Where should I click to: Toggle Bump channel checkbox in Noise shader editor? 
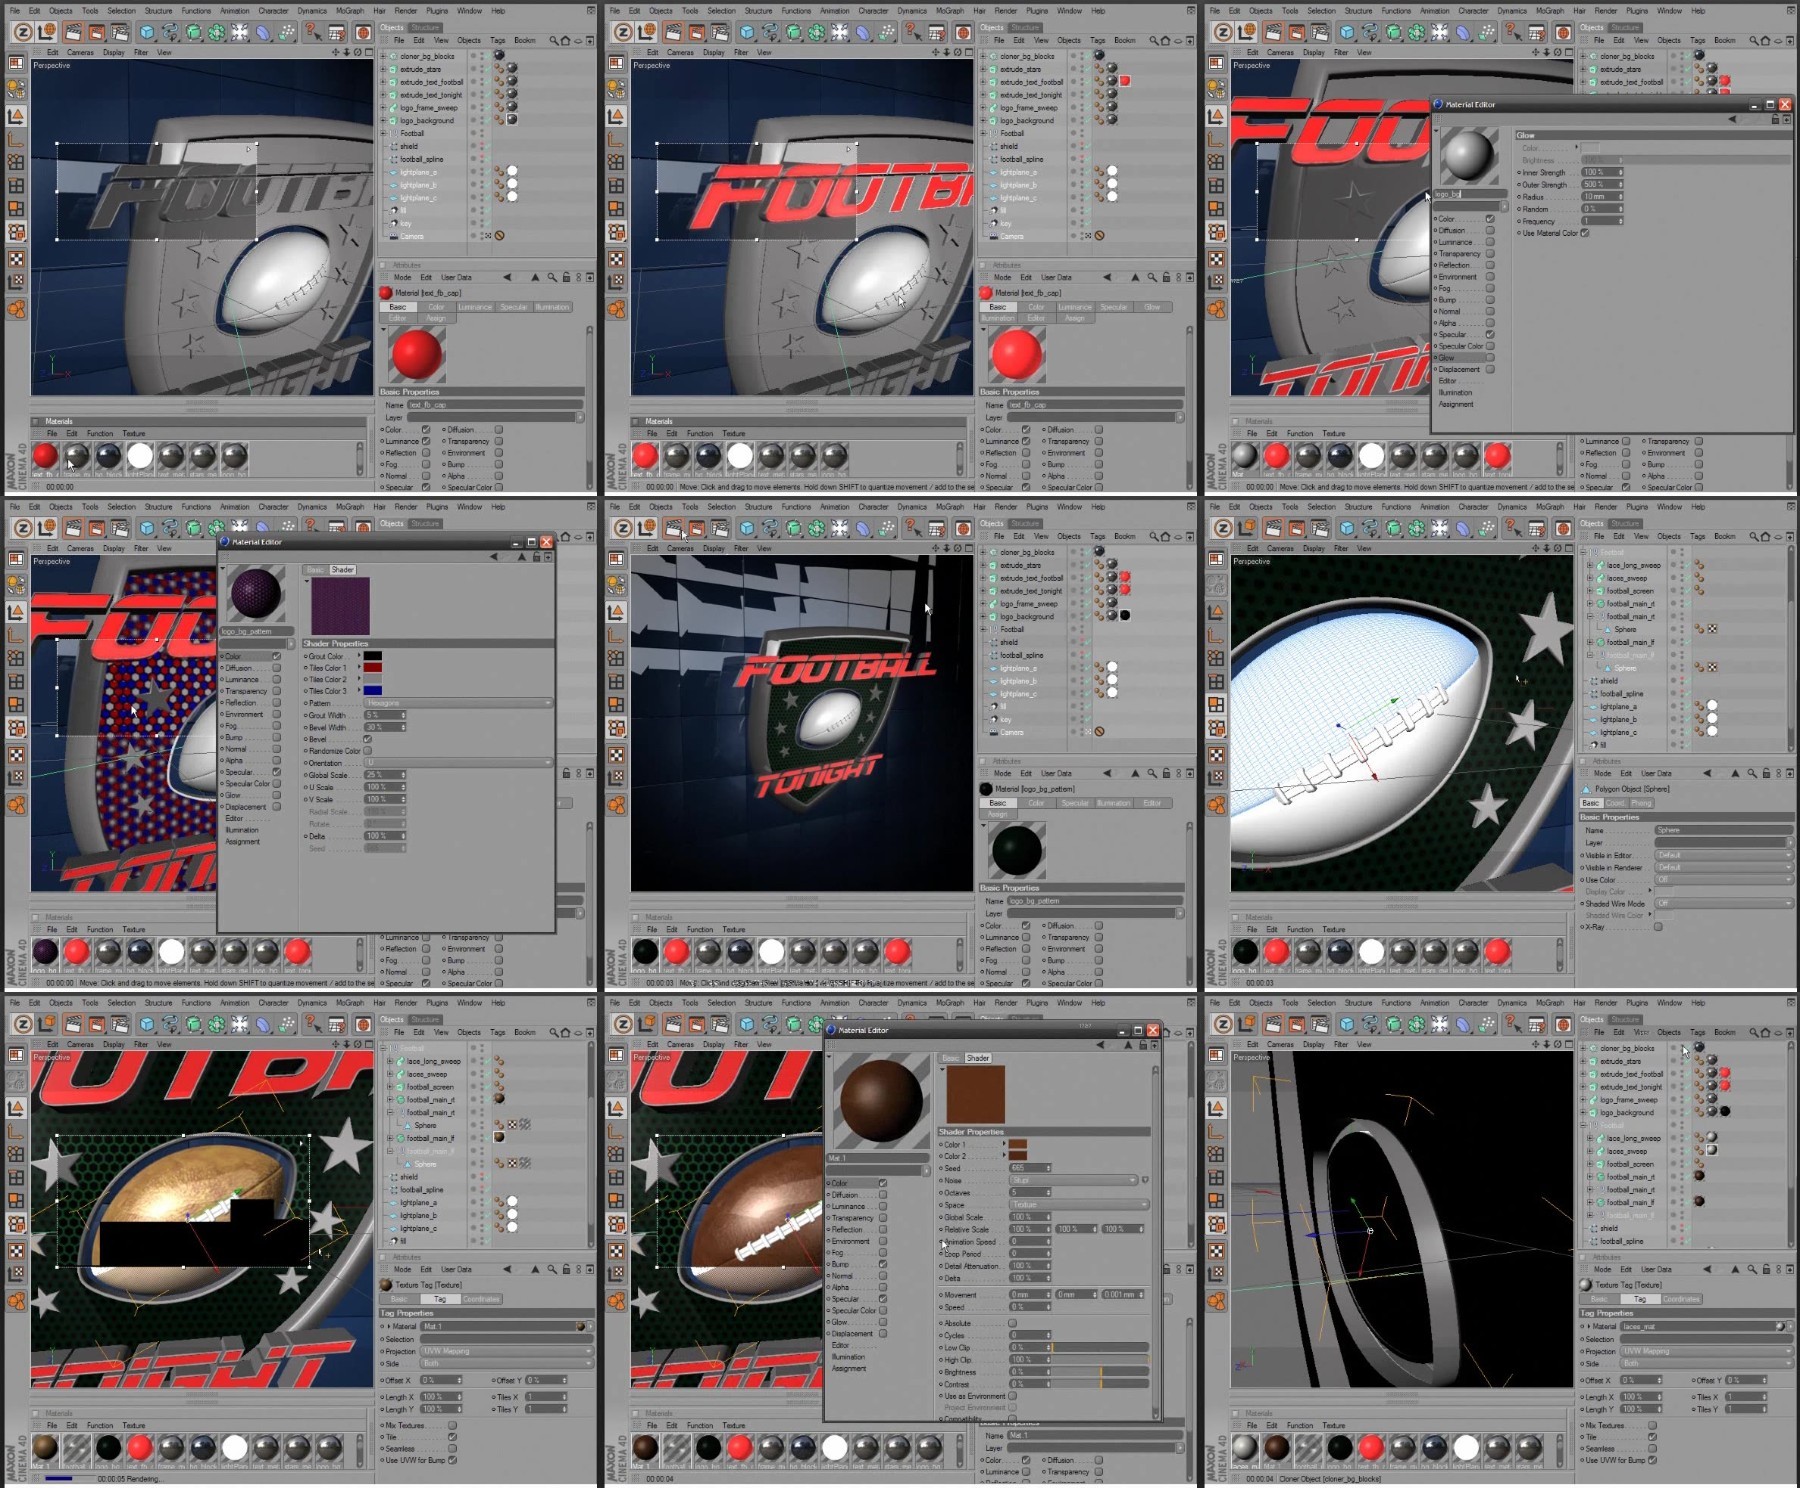click(x=883, y=1264)
